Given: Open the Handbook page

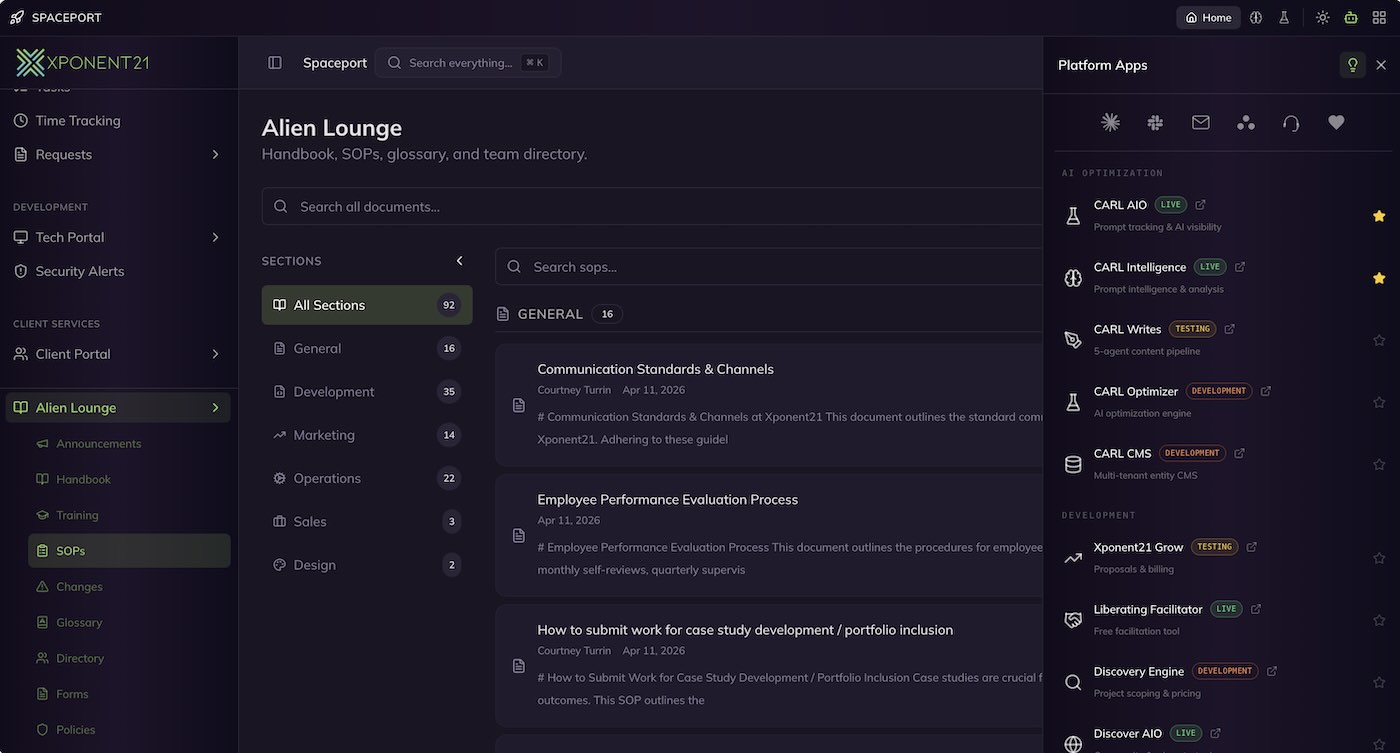Looking at the screenshot, I should 130,480.
